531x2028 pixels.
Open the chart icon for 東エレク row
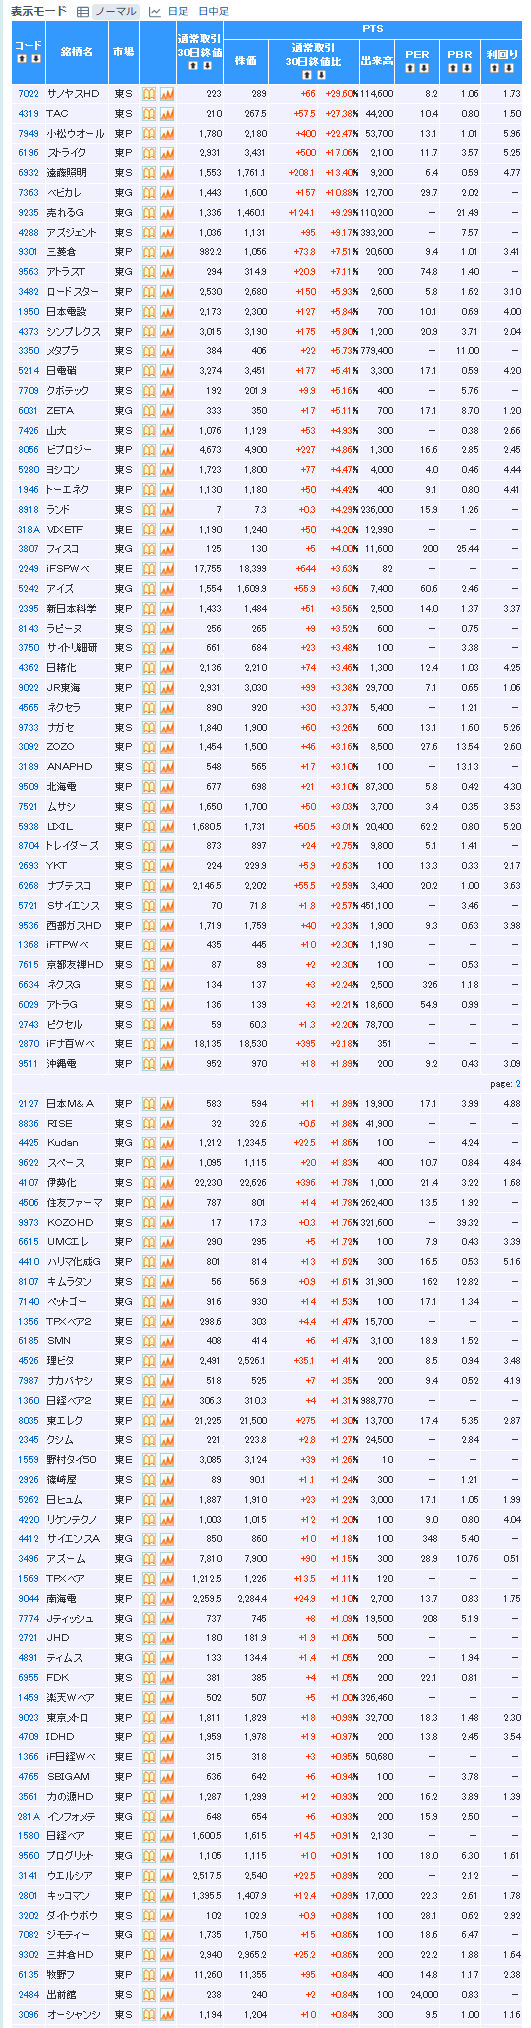tap(167, 1420)
